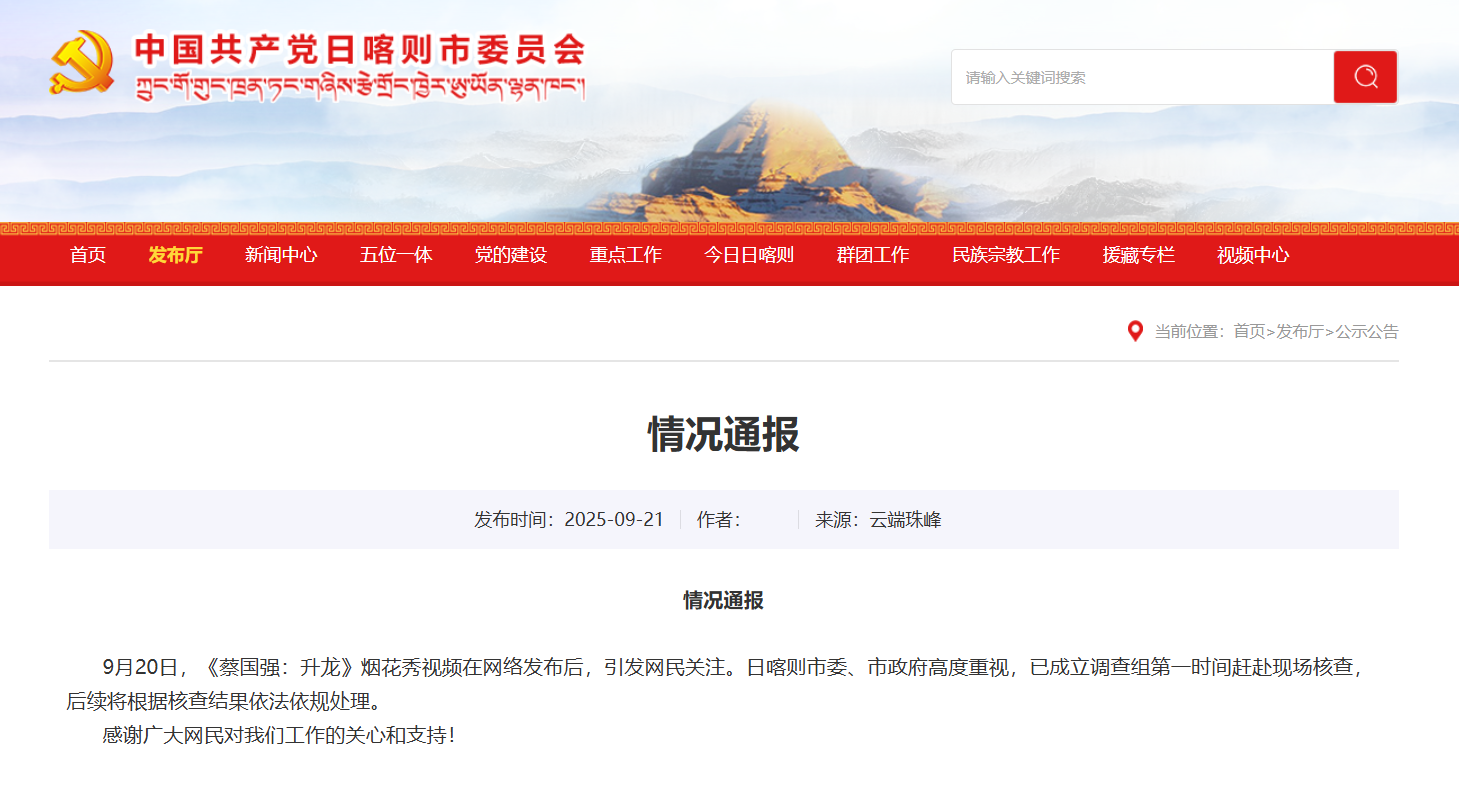Click the 中国共产党日喀则市委员会 site title

click(359, 50)
